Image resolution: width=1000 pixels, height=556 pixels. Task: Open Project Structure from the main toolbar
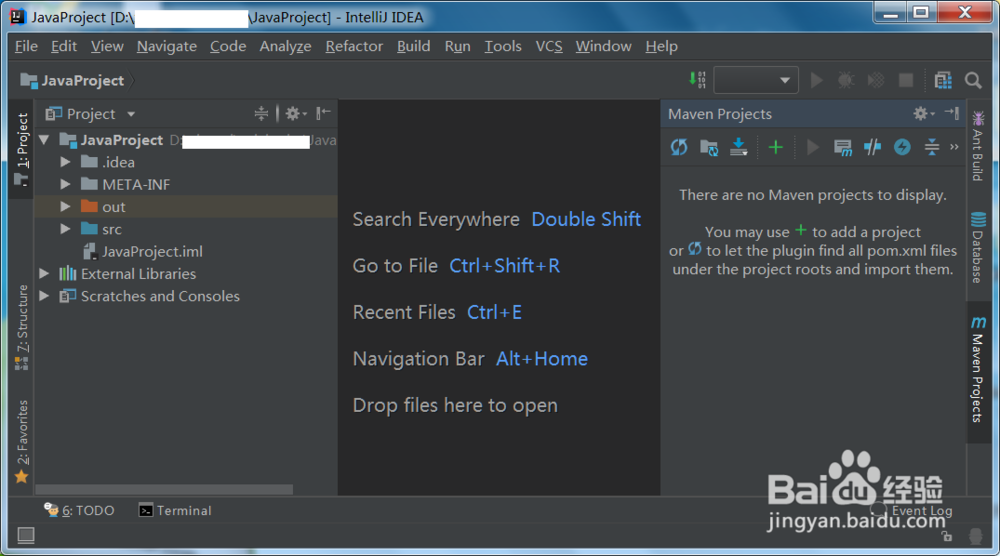click(x=943, y=80)
